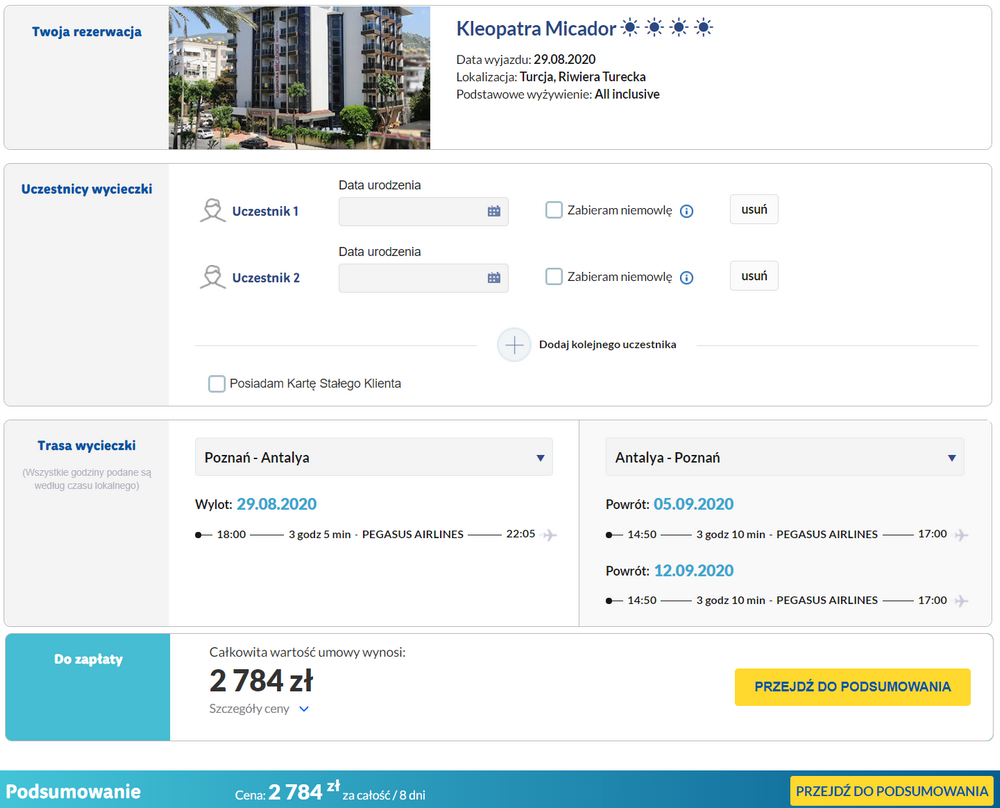The height and width of the screenshot is (808, 1000).
Task: Click Przejdź do podsumowania in bottom summary bar
Action: click(x=892, y=791)
